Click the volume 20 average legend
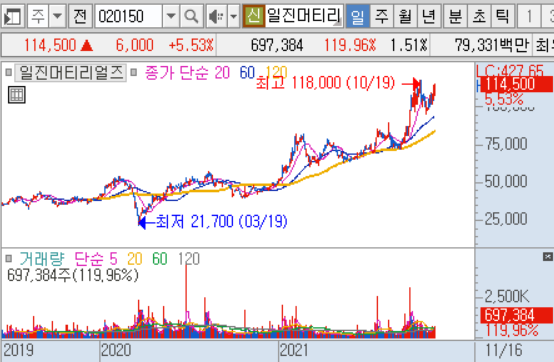 tap(135, 259)
